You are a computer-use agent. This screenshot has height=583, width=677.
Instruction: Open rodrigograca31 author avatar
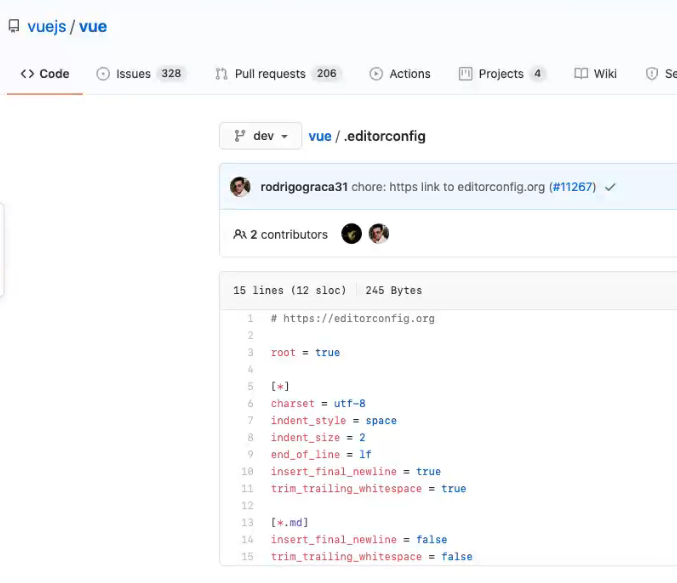[240, 187]
